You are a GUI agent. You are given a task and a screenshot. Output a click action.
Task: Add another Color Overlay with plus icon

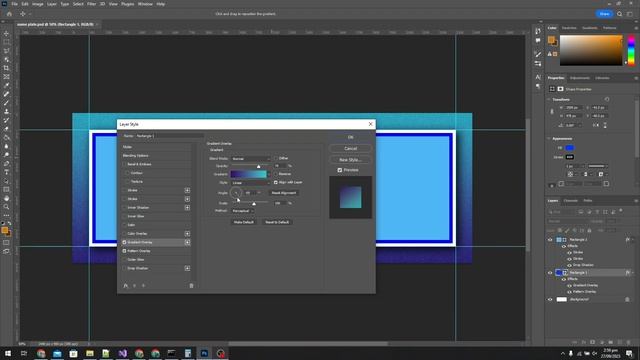187,233
